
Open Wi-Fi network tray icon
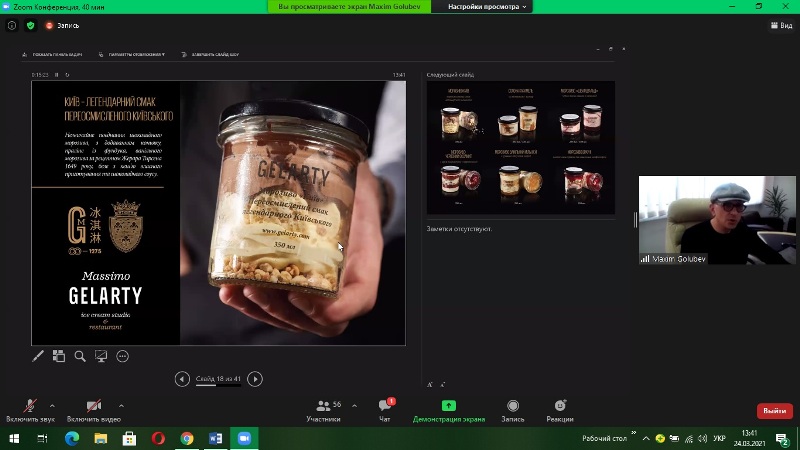click(x=689, y=439)
